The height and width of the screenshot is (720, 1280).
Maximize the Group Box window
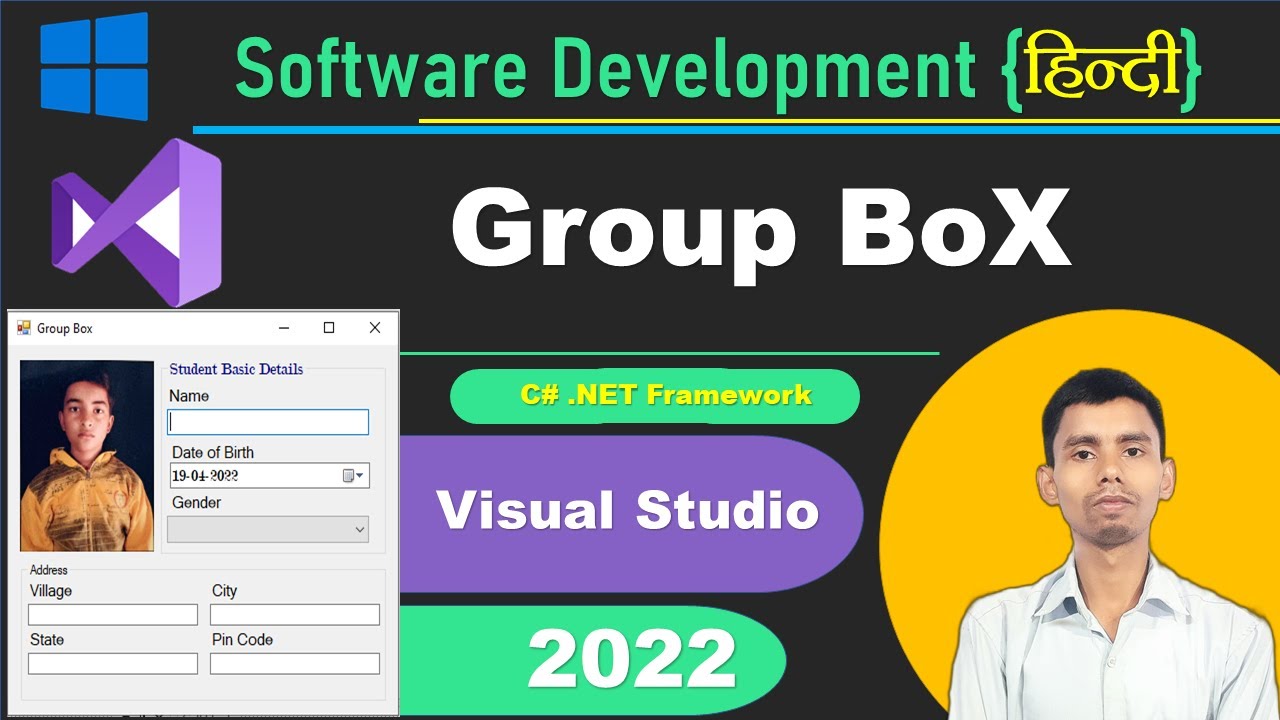point(329,328)
